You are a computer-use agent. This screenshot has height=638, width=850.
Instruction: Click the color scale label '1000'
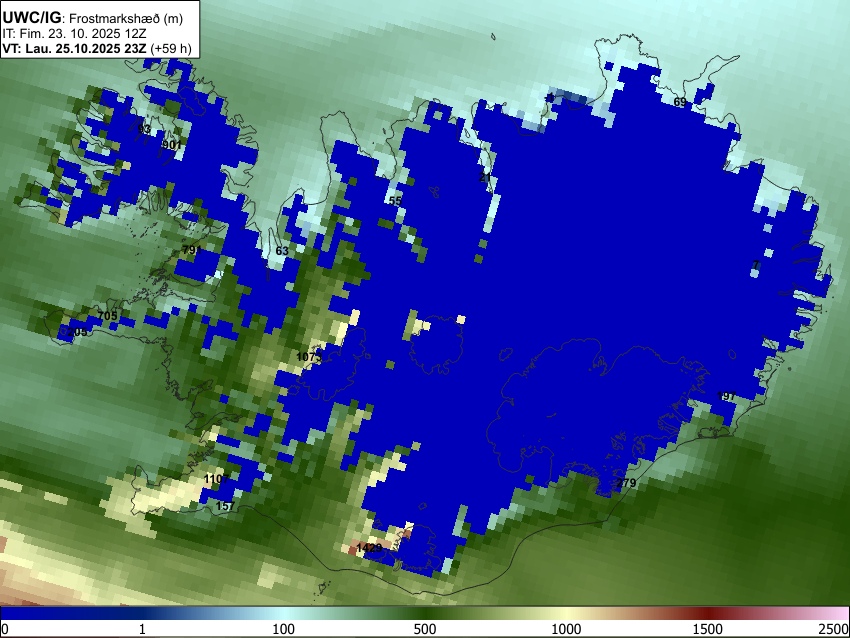tap(566, 629)
